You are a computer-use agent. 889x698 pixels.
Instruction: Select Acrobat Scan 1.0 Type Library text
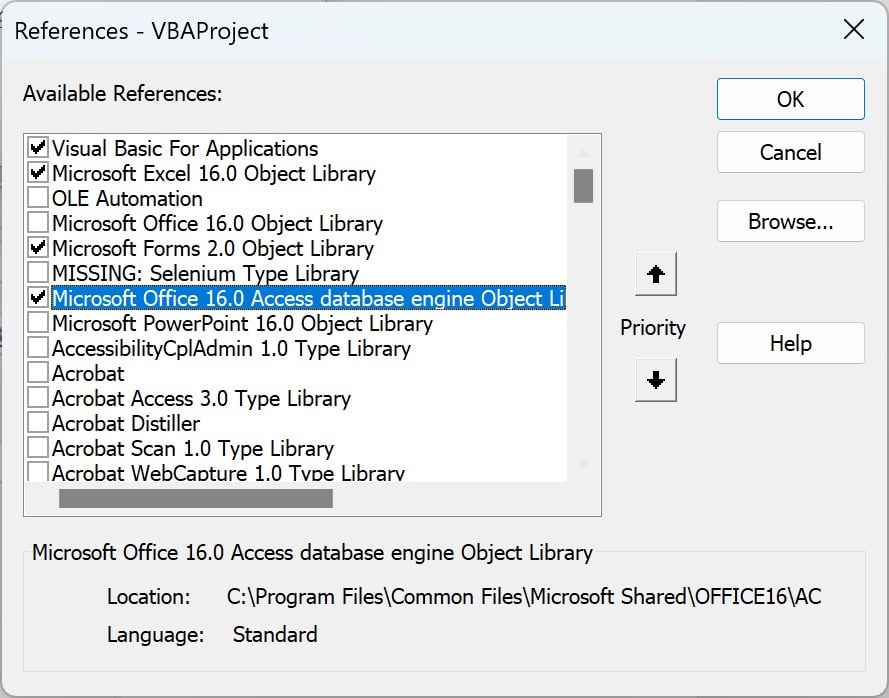[x=193, y=448]
